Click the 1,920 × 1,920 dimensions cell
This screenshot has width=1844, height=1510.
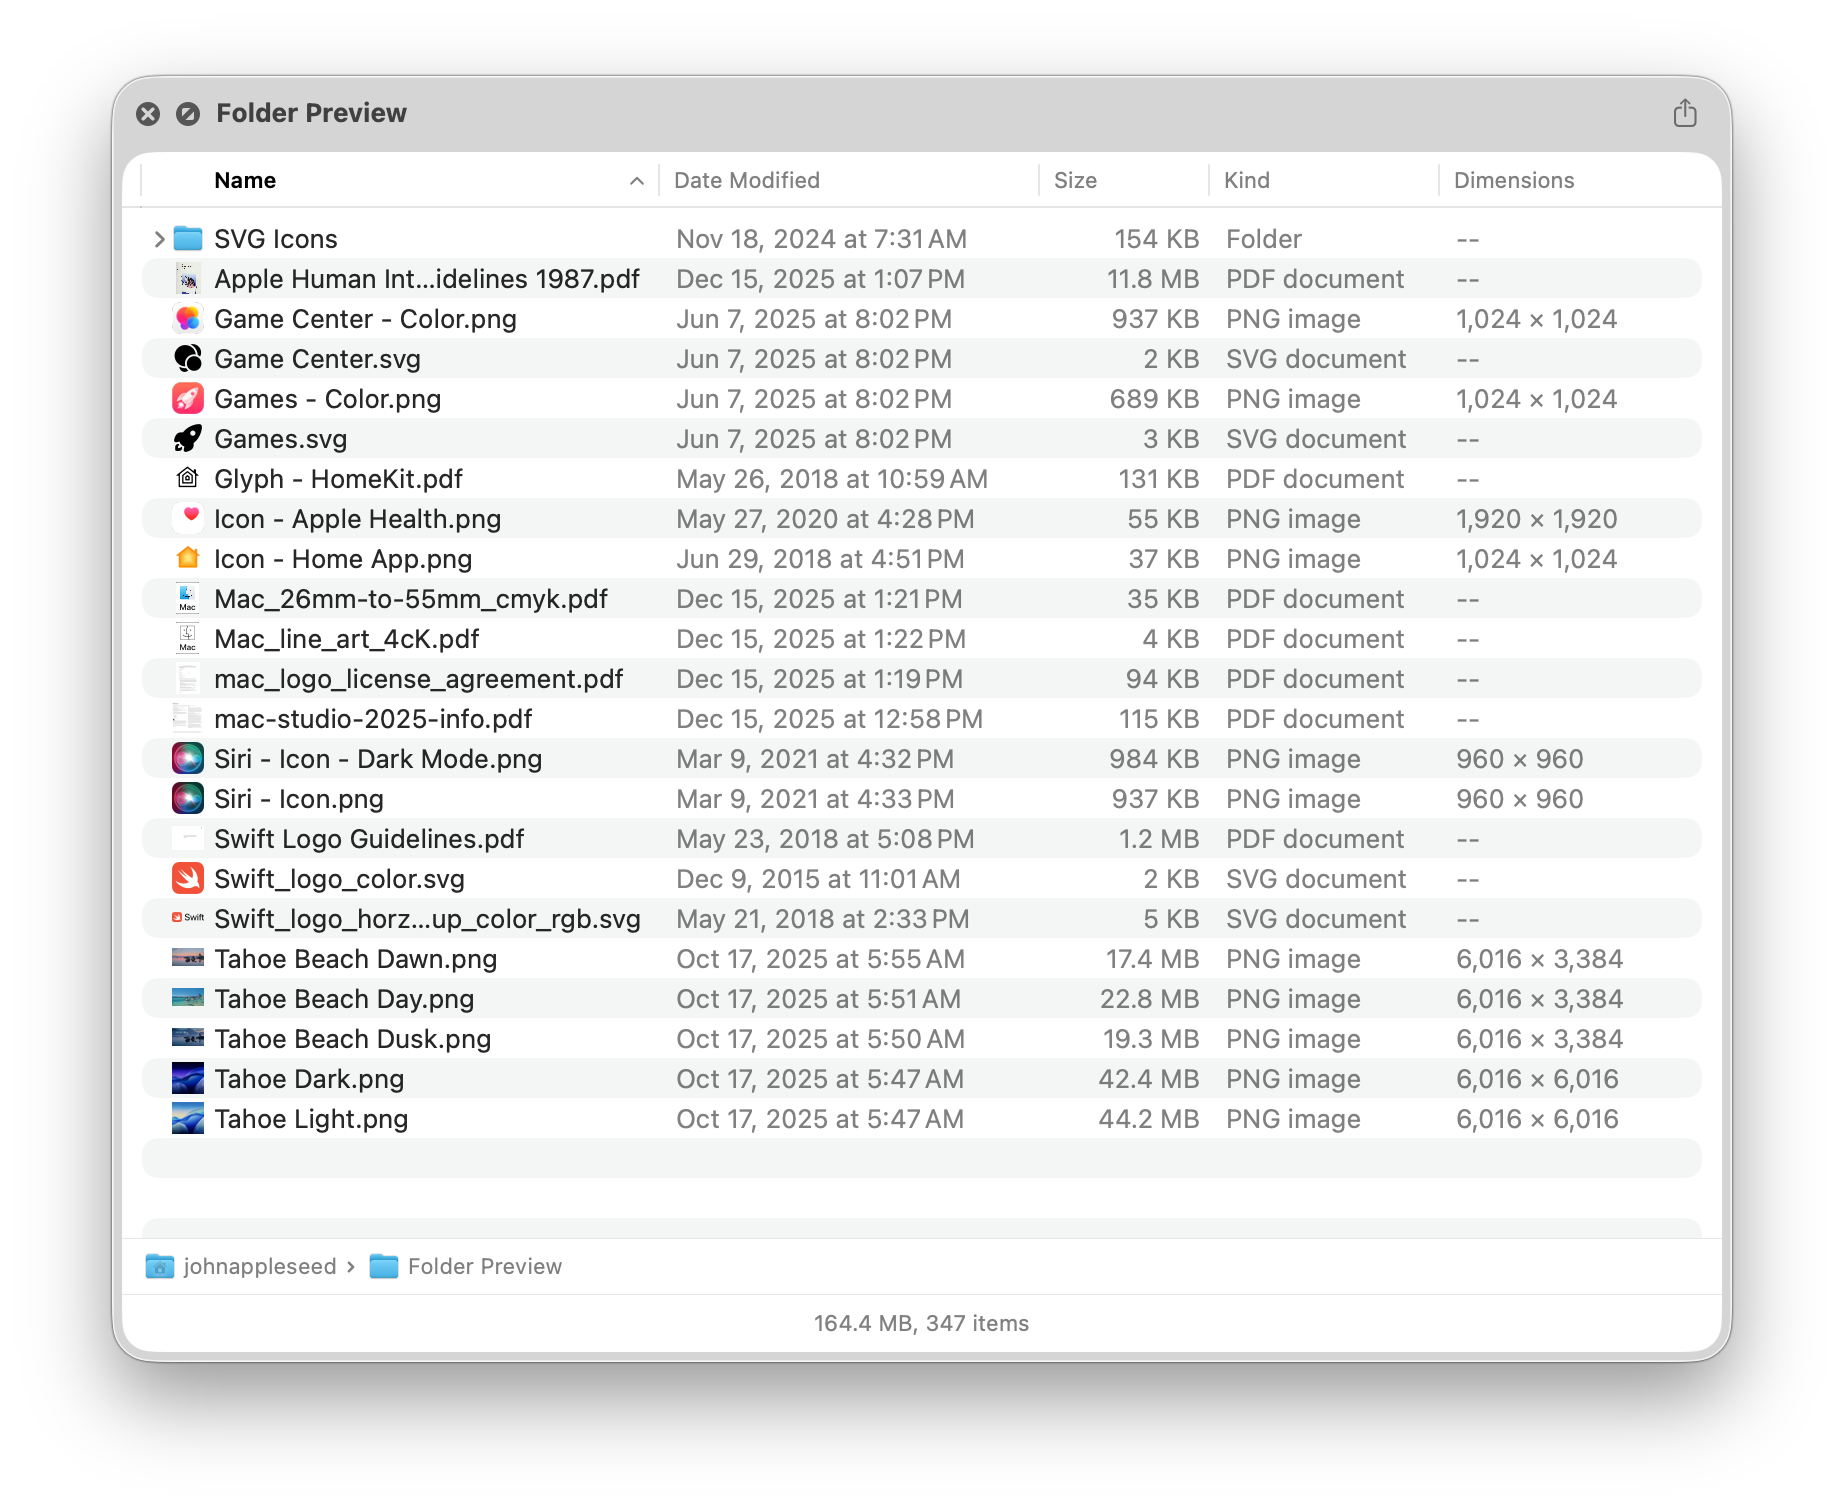[x=1536, y=519]
